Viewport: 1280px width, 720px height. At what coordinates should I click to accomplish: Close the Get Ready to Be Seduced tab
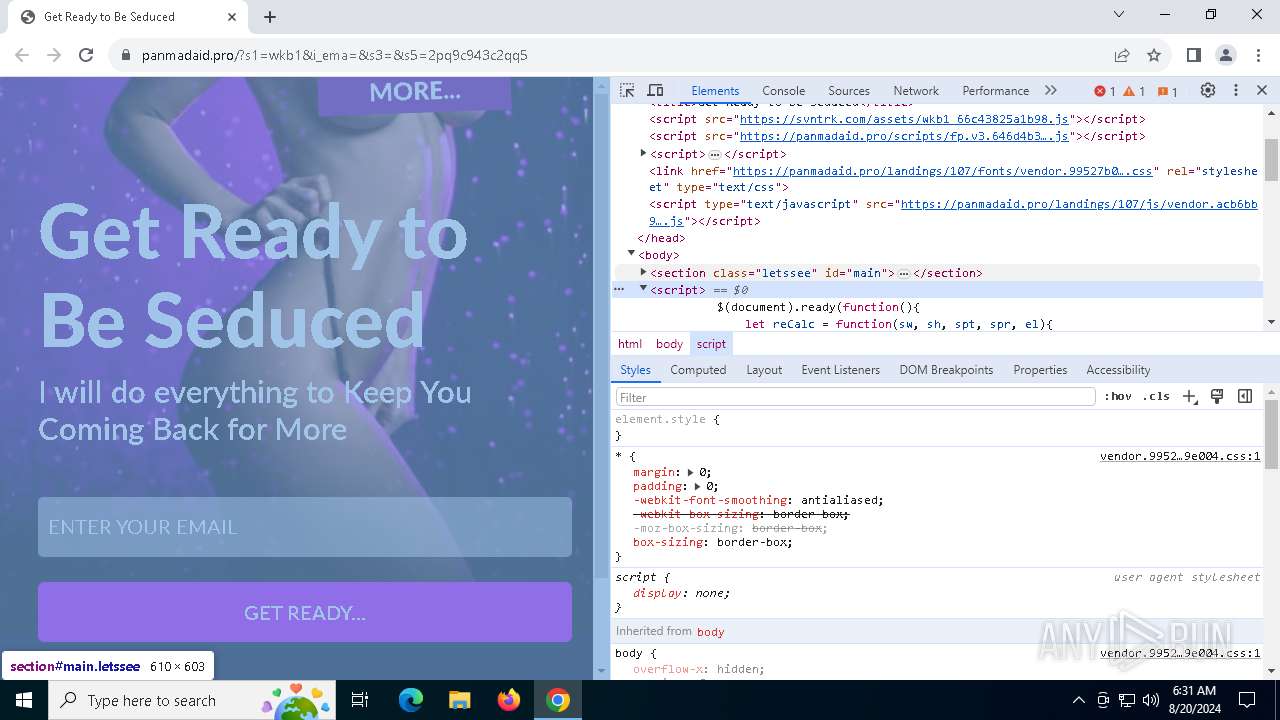232,16
